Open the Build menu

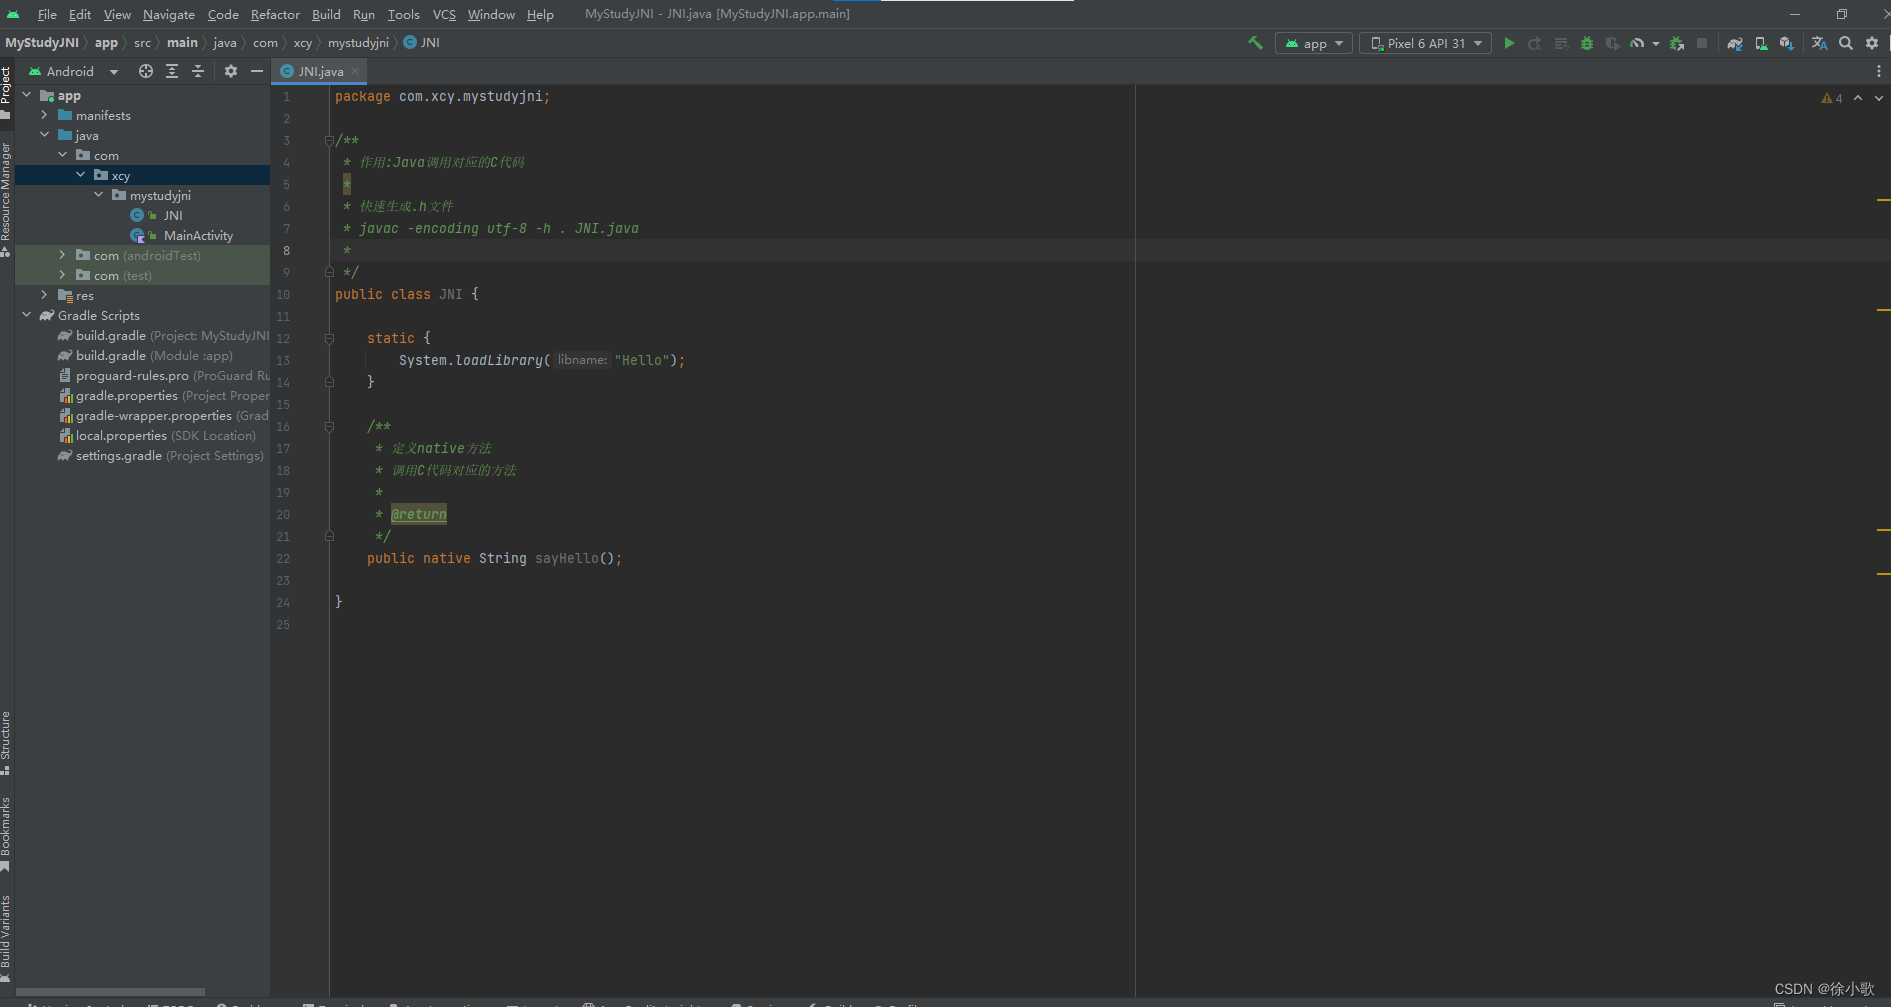coord(326,14)
